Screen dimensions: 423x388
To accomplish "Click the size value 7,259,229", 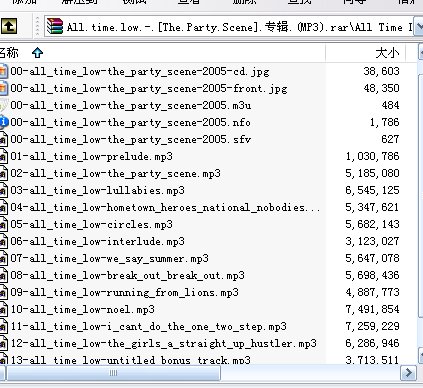I will pyautogui.click(x=372, y=326).
